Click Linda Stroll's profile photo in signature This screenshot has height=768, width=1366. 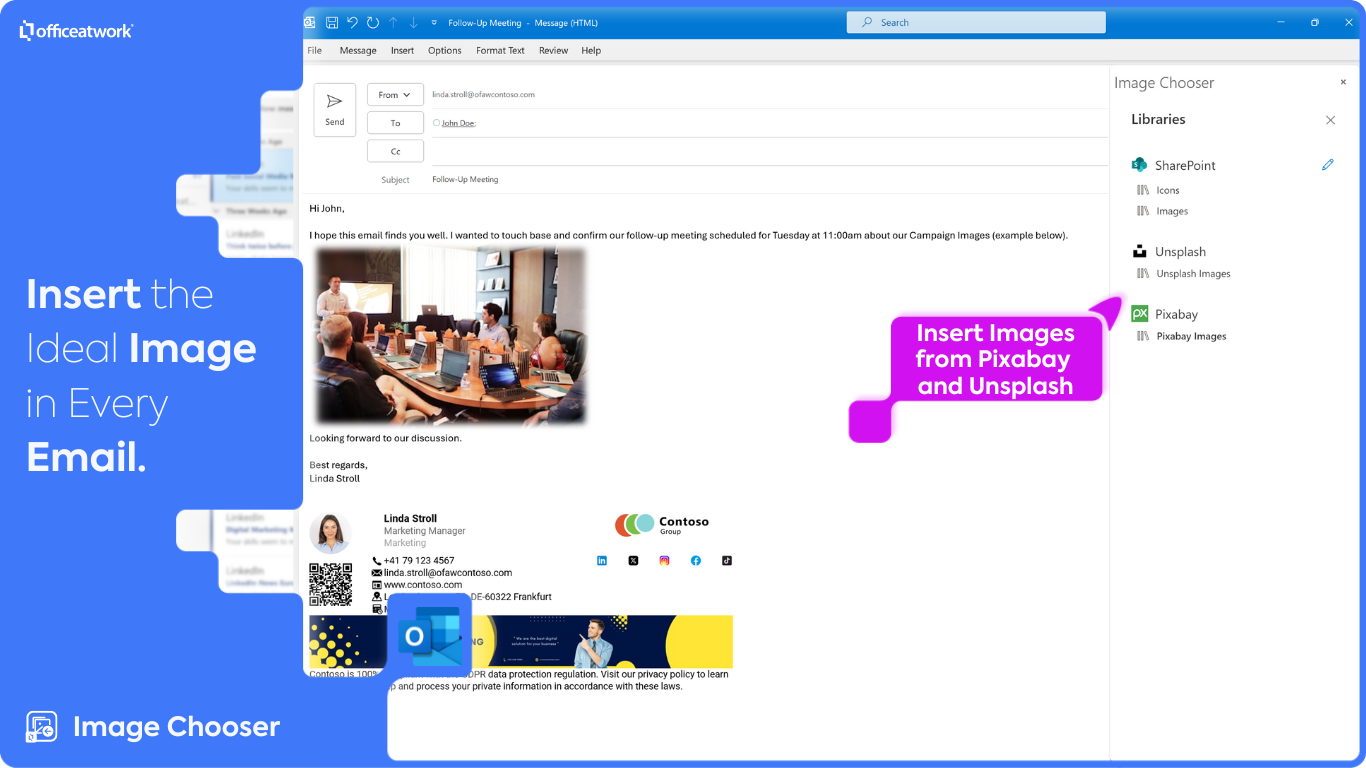(330, 533)
